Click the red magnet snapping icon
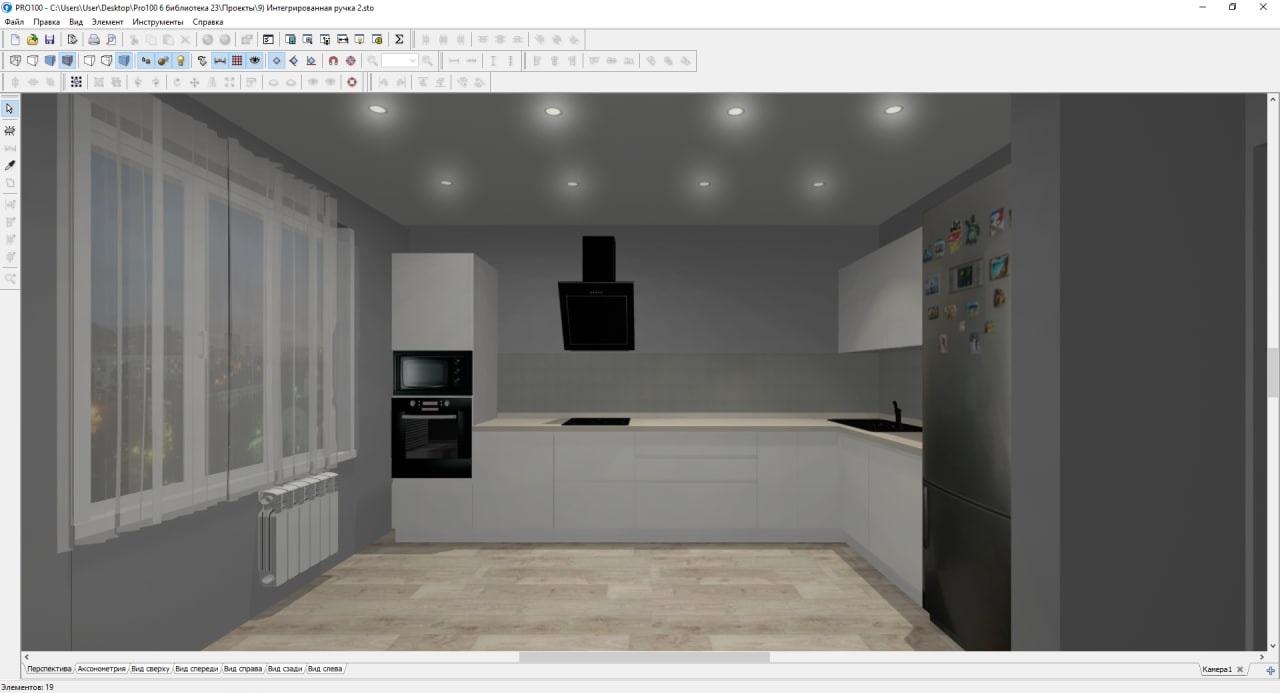 tap(333, 61)
